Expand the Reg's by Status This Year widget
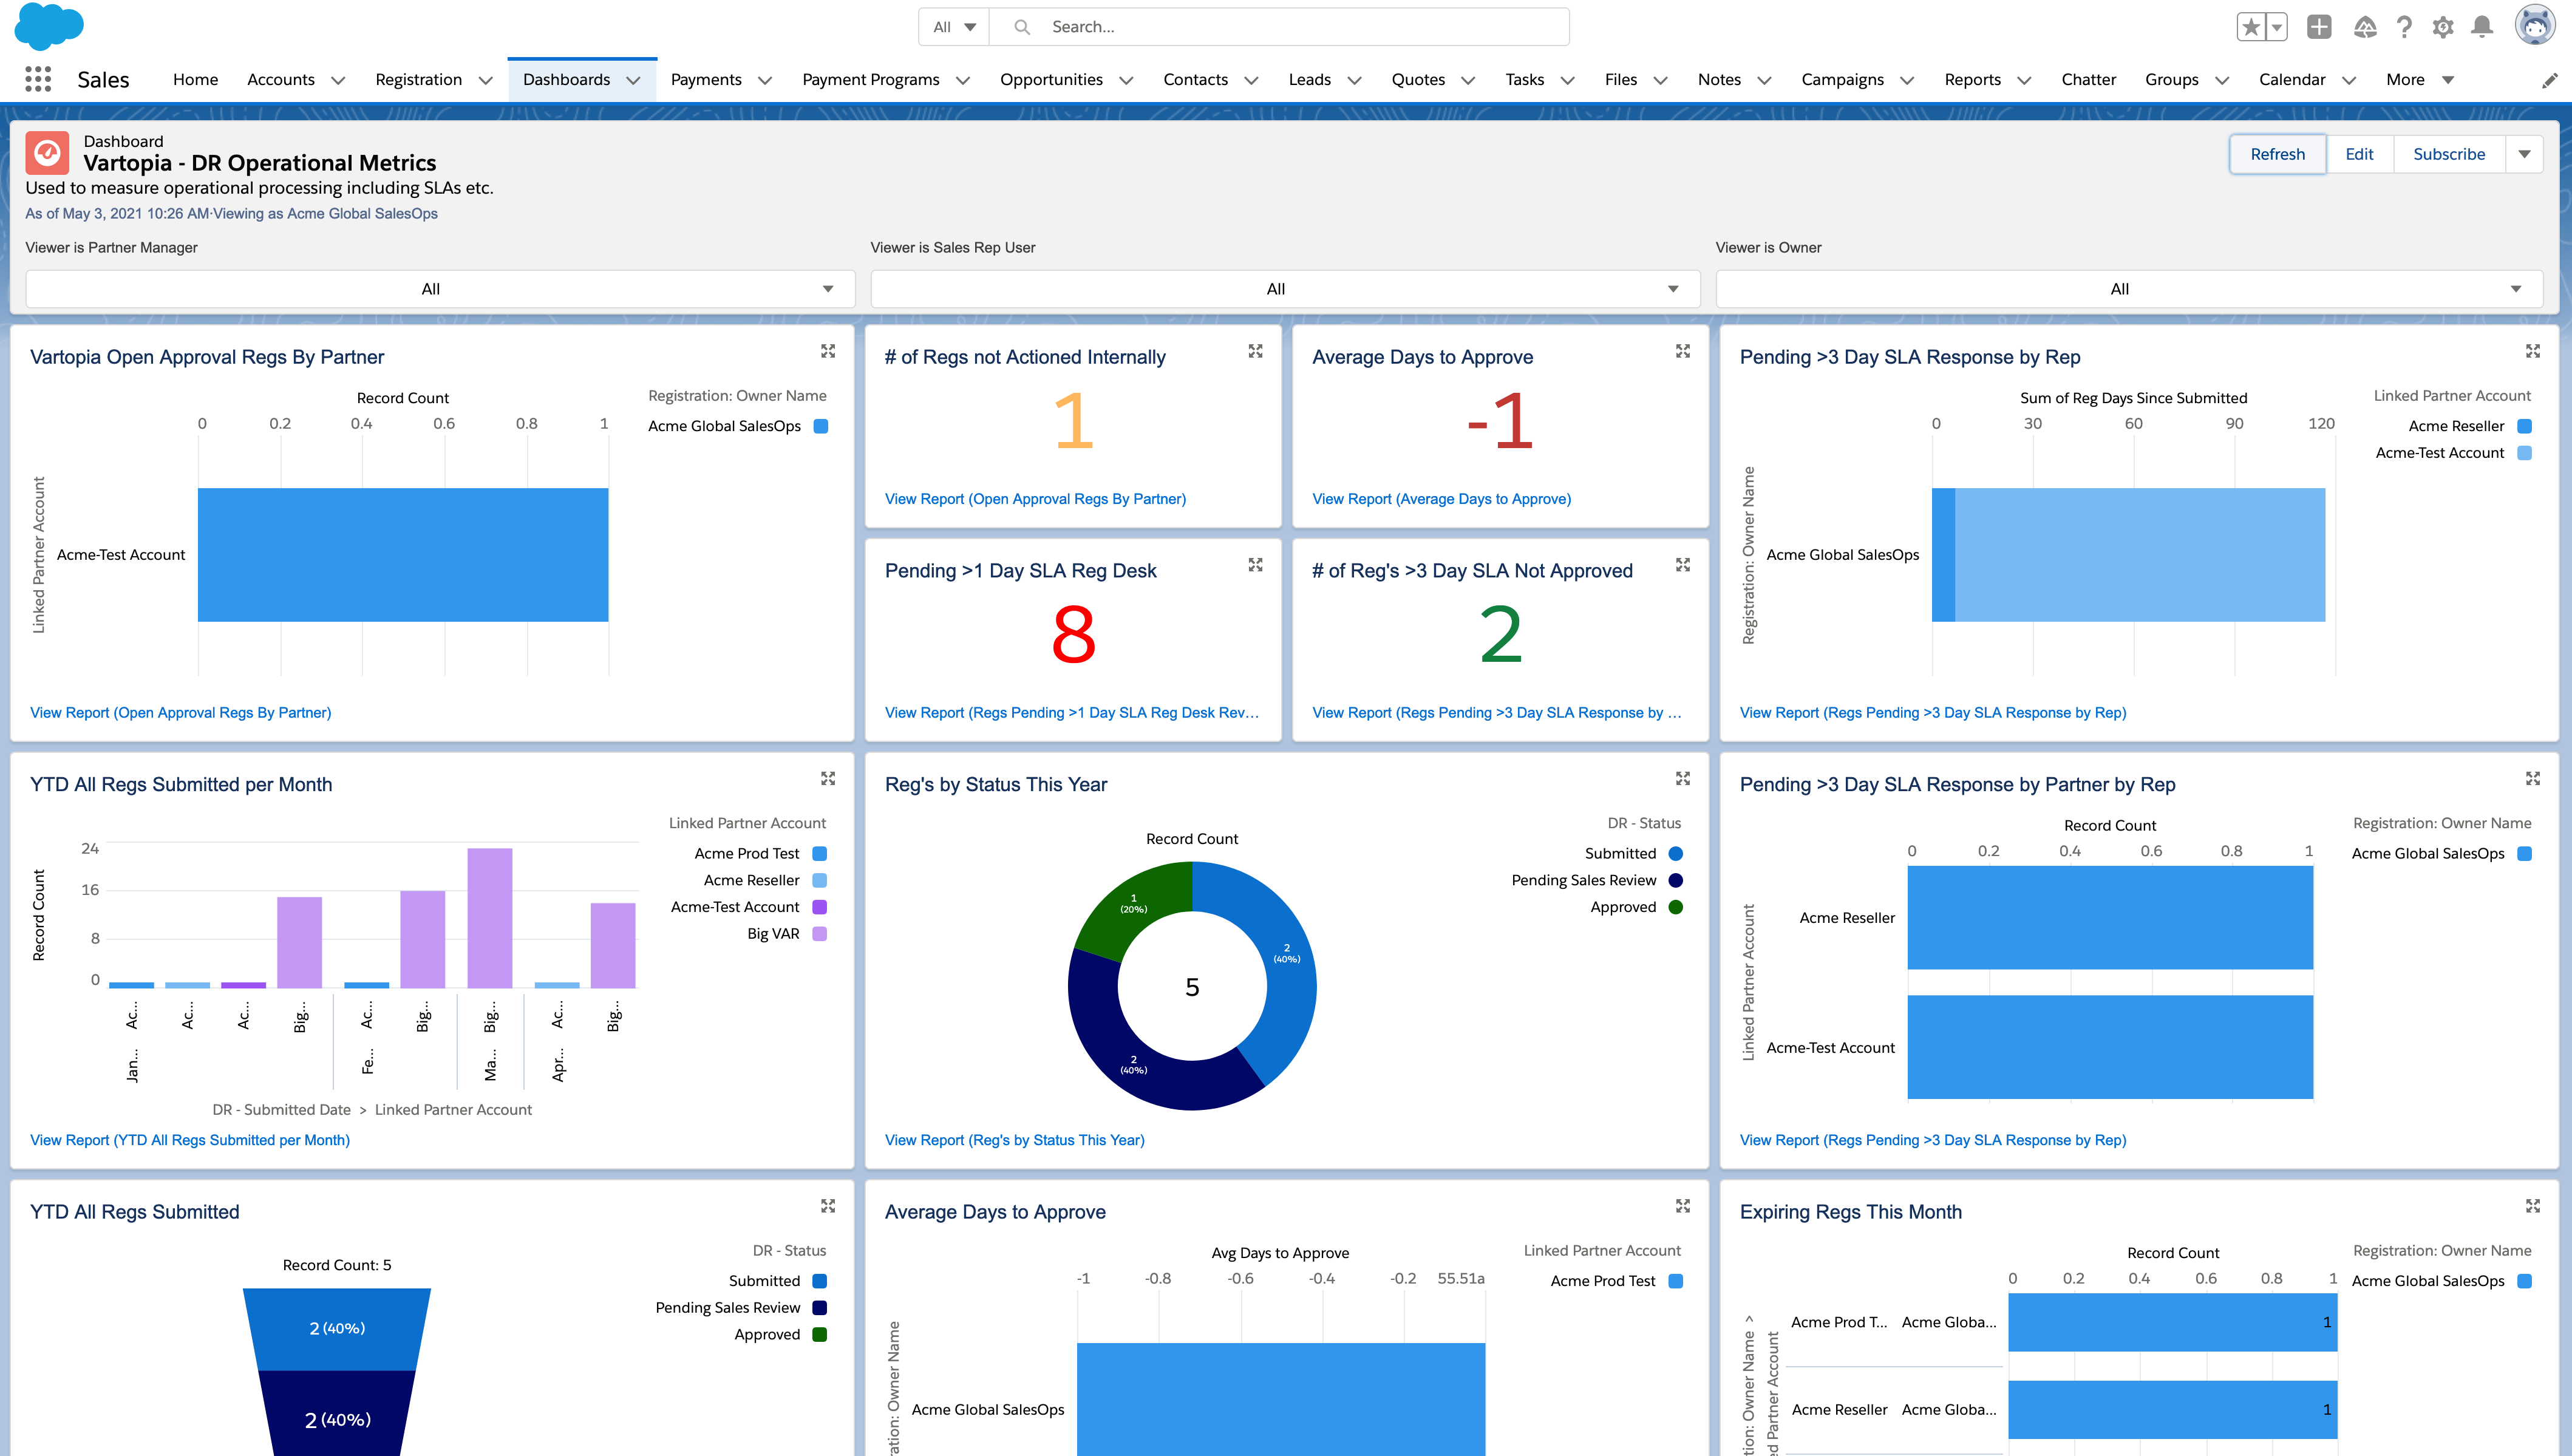2572x1456 pixels. pos(1682,778)
